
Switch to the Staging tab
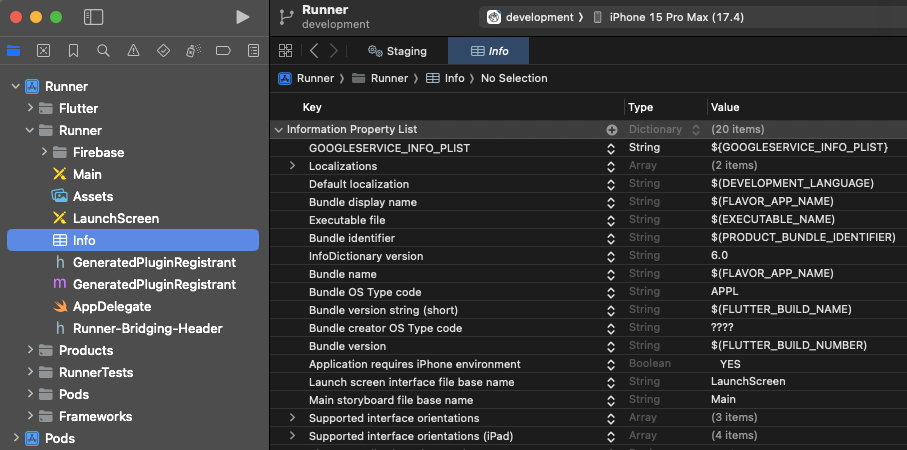tap(397, 51)
